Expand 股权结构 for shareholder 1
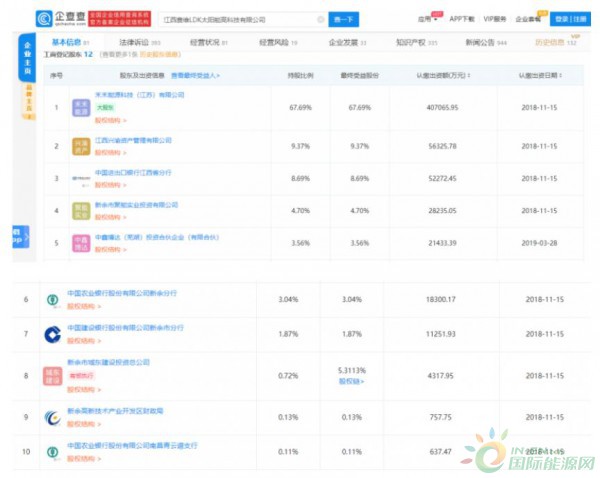 111,120
